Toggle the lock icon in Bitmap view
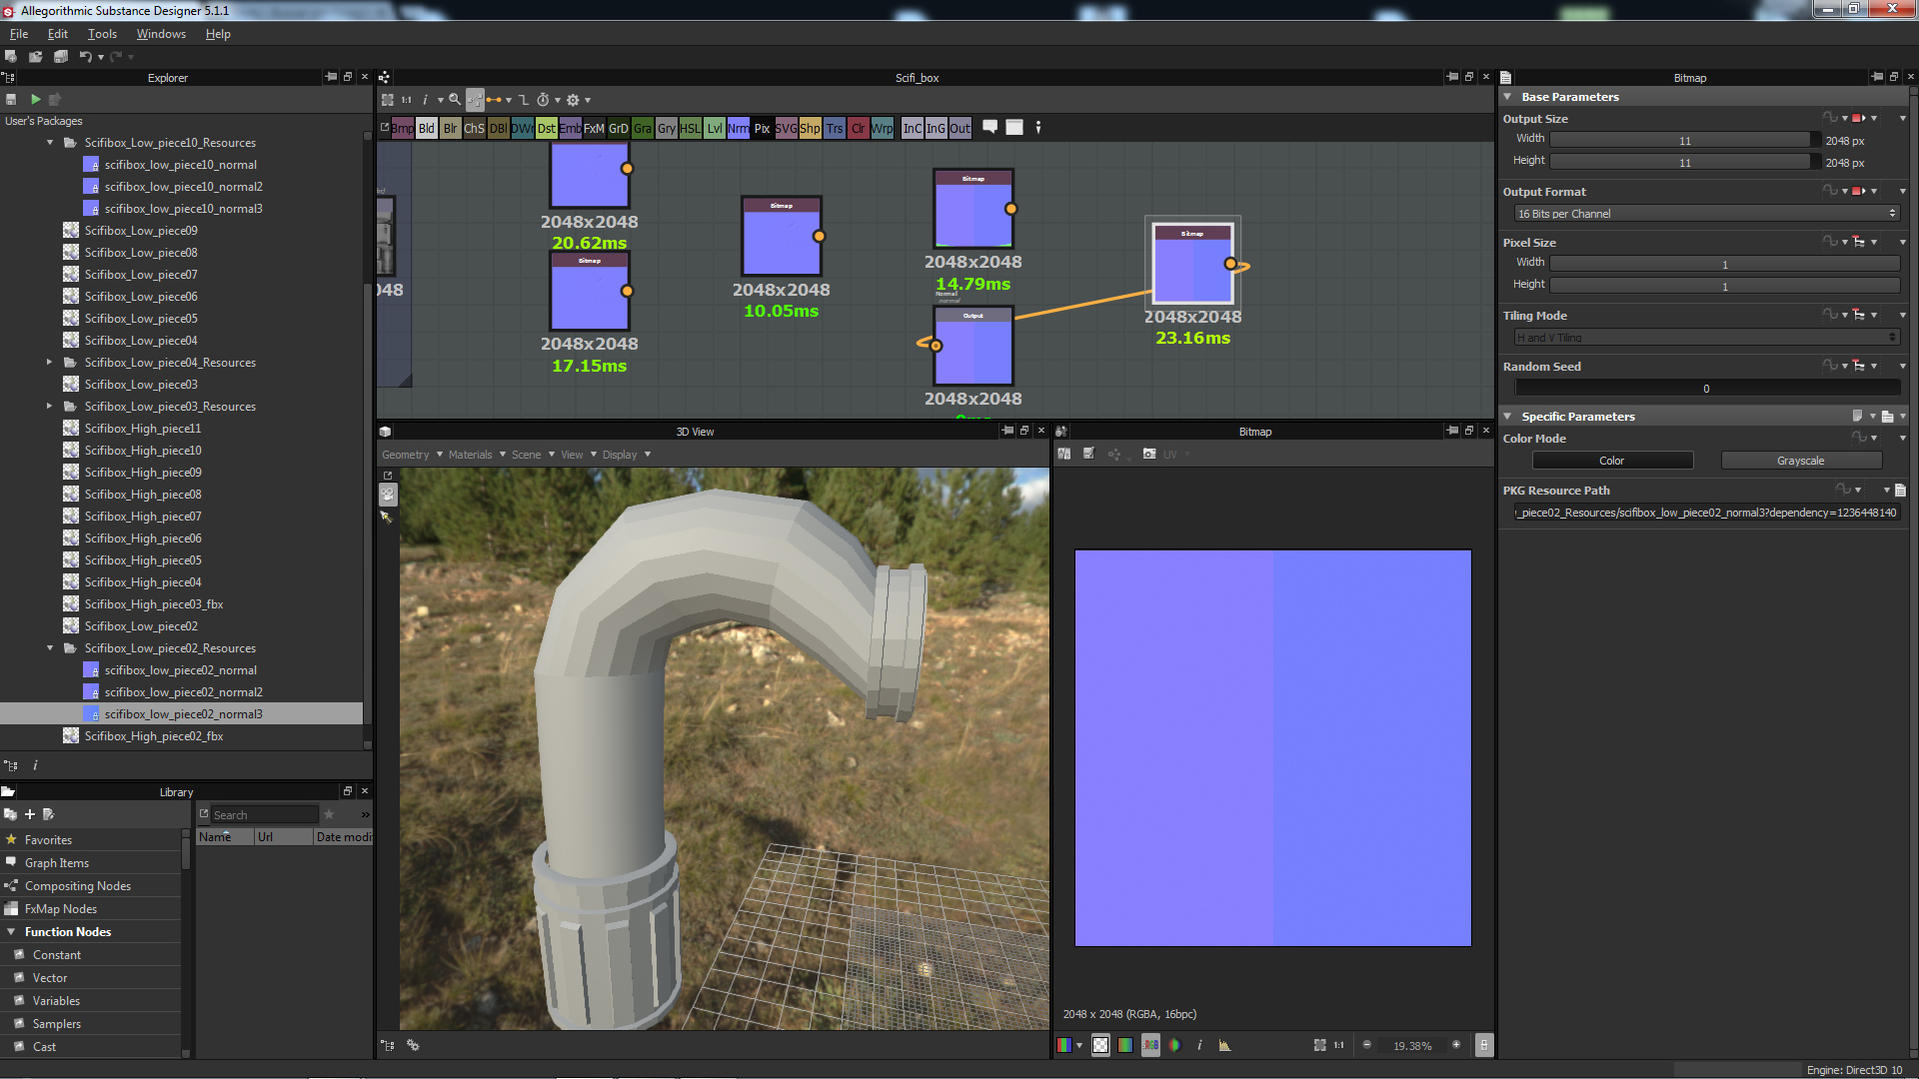The width and height of the screenshot is (1919, 1079). coord(1484,1045)
